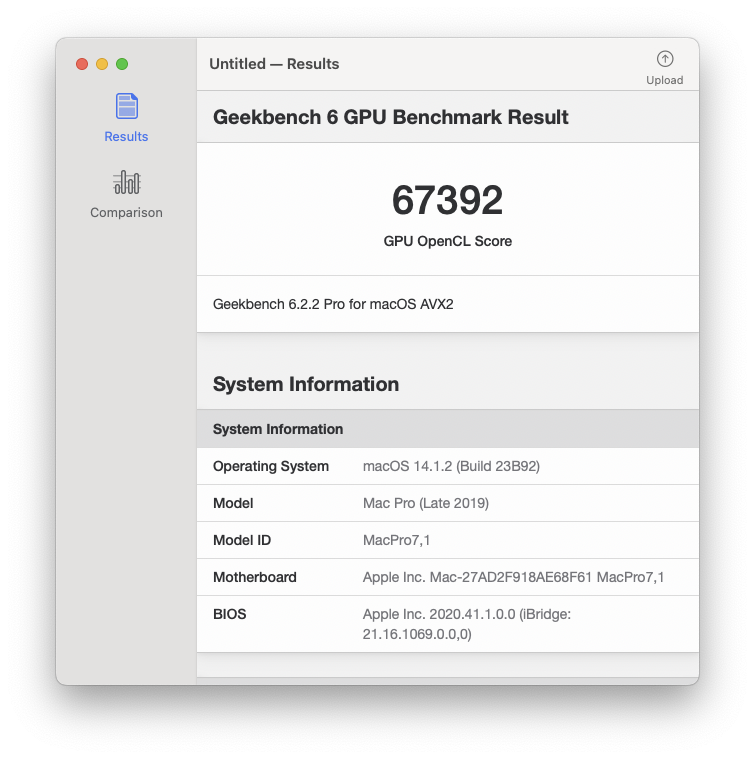Click the GPU OpenCL Score label

(448, 241)
